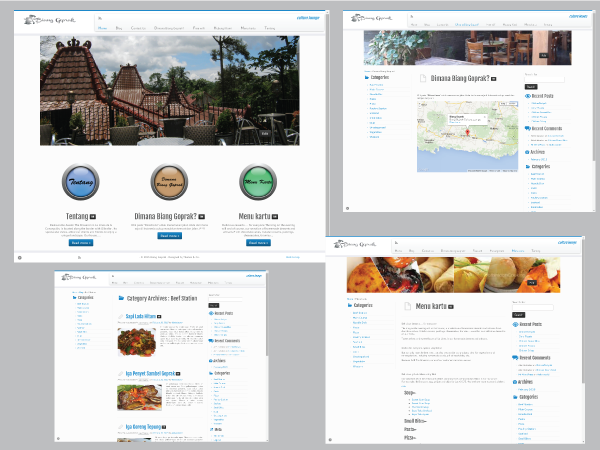Click the red map marker on the map

pyautogui.click(x=467, y=132)
